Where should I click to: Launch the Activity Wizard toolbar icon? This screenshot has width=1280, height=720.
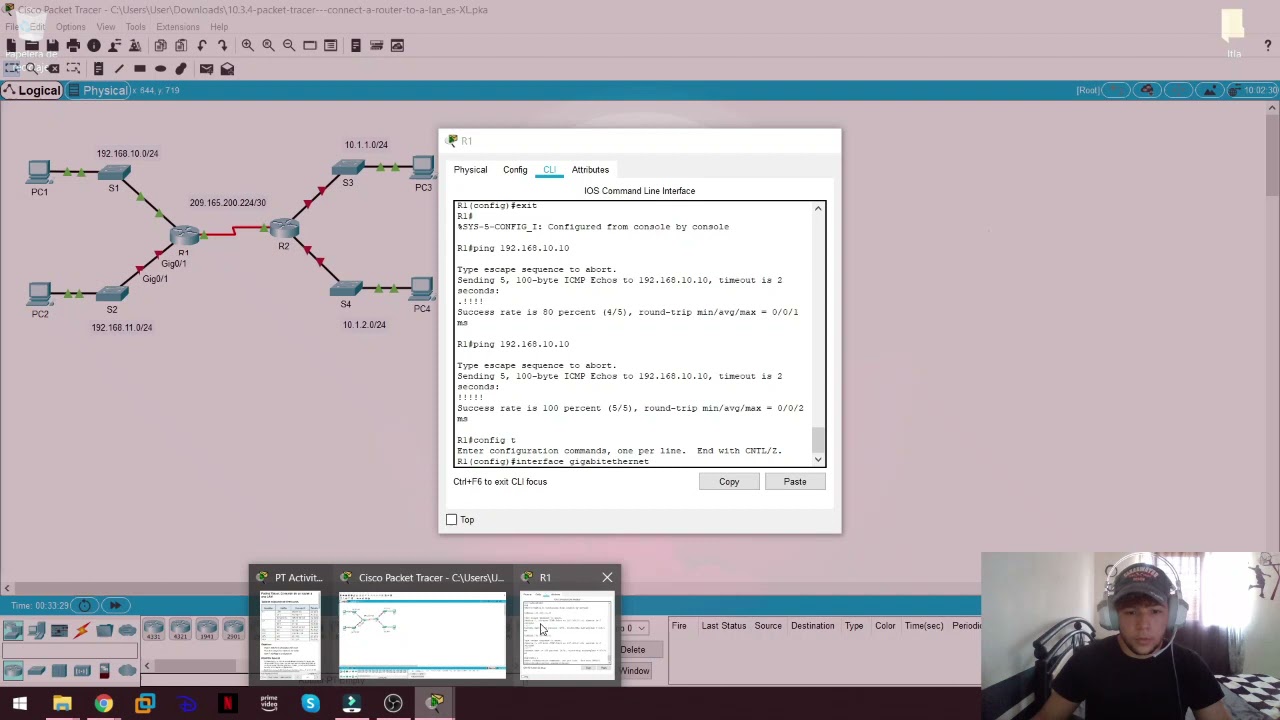tap(135, 45)
